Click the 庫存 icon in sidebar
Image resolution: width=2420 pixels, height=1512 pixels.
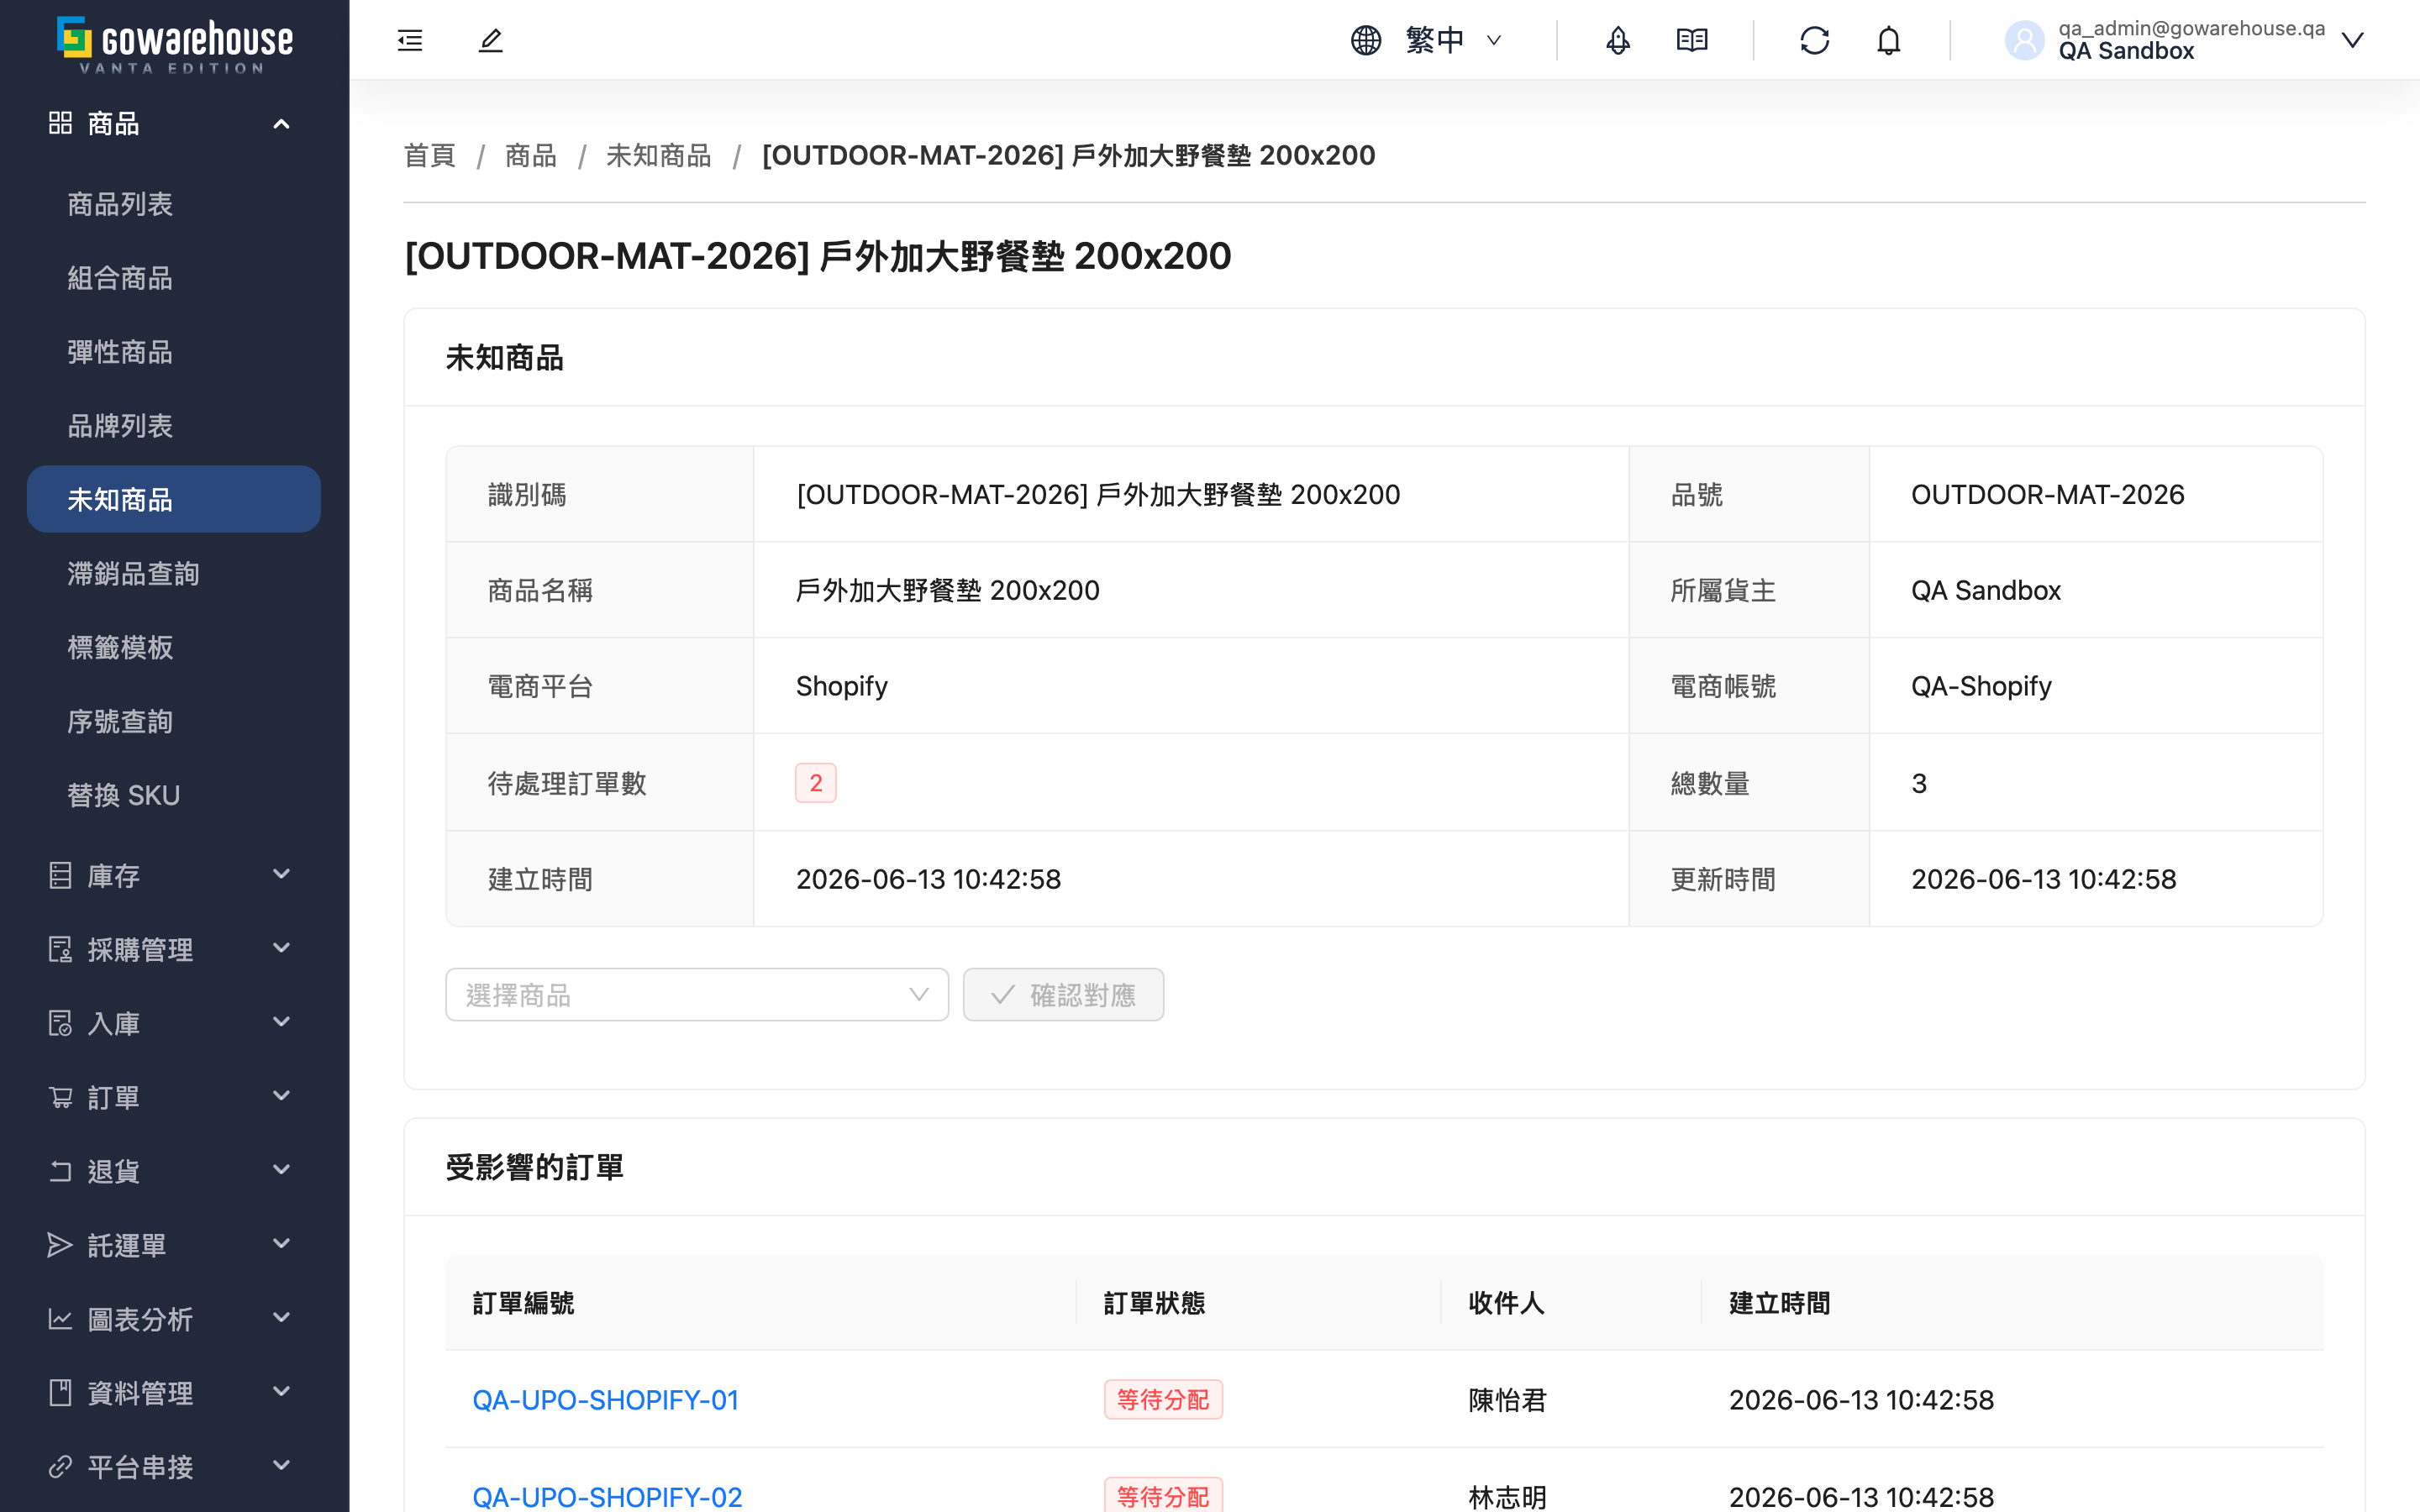tap(60, 875)
